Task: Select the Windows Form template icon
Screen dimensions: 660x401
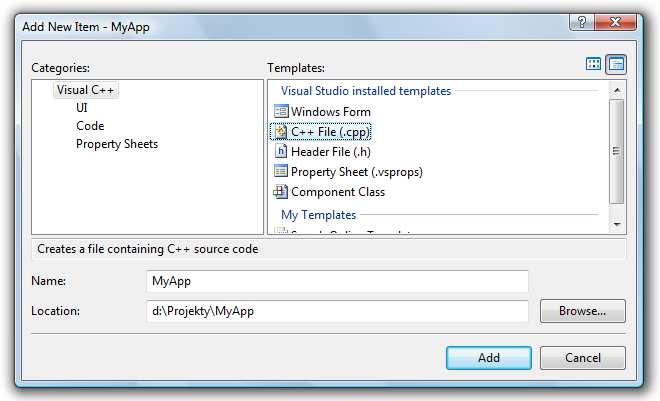Action: (281, 112)
